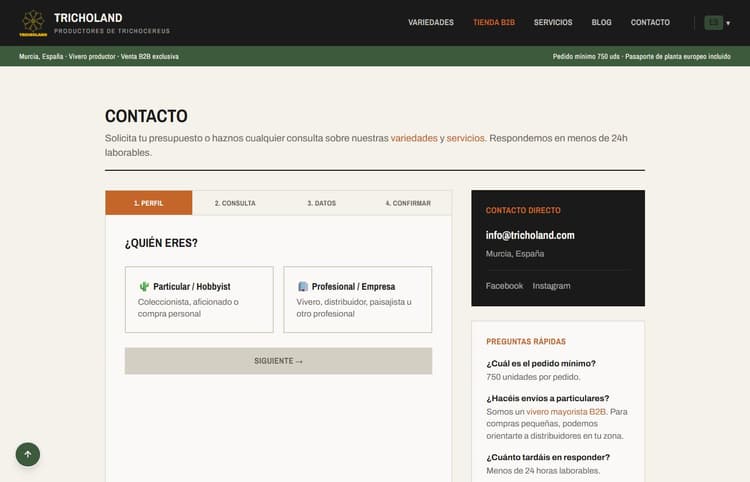Click the scroll-to-top arrow button

tap(28, 454)
